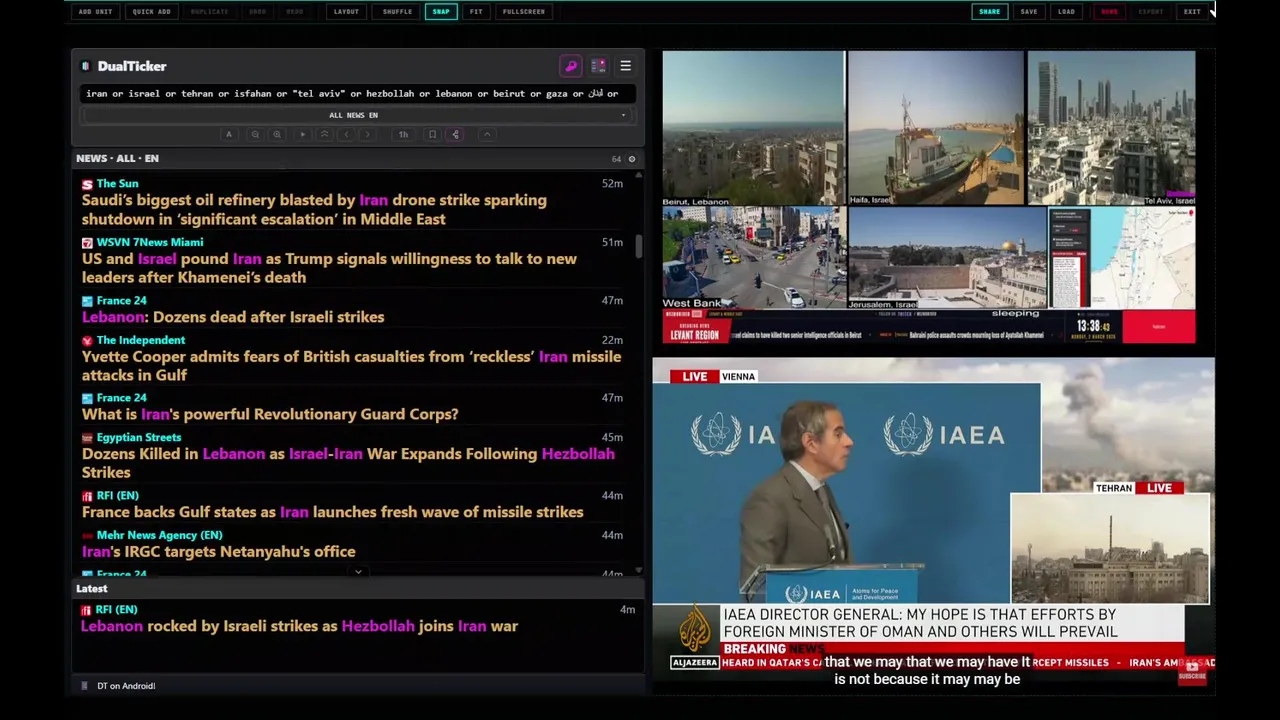This screenshot has width=1280, height=720.
Task: Open 'Dozens Killed in Lebanon' Egyptian Streets headline
Action: [x=348, y=463]
